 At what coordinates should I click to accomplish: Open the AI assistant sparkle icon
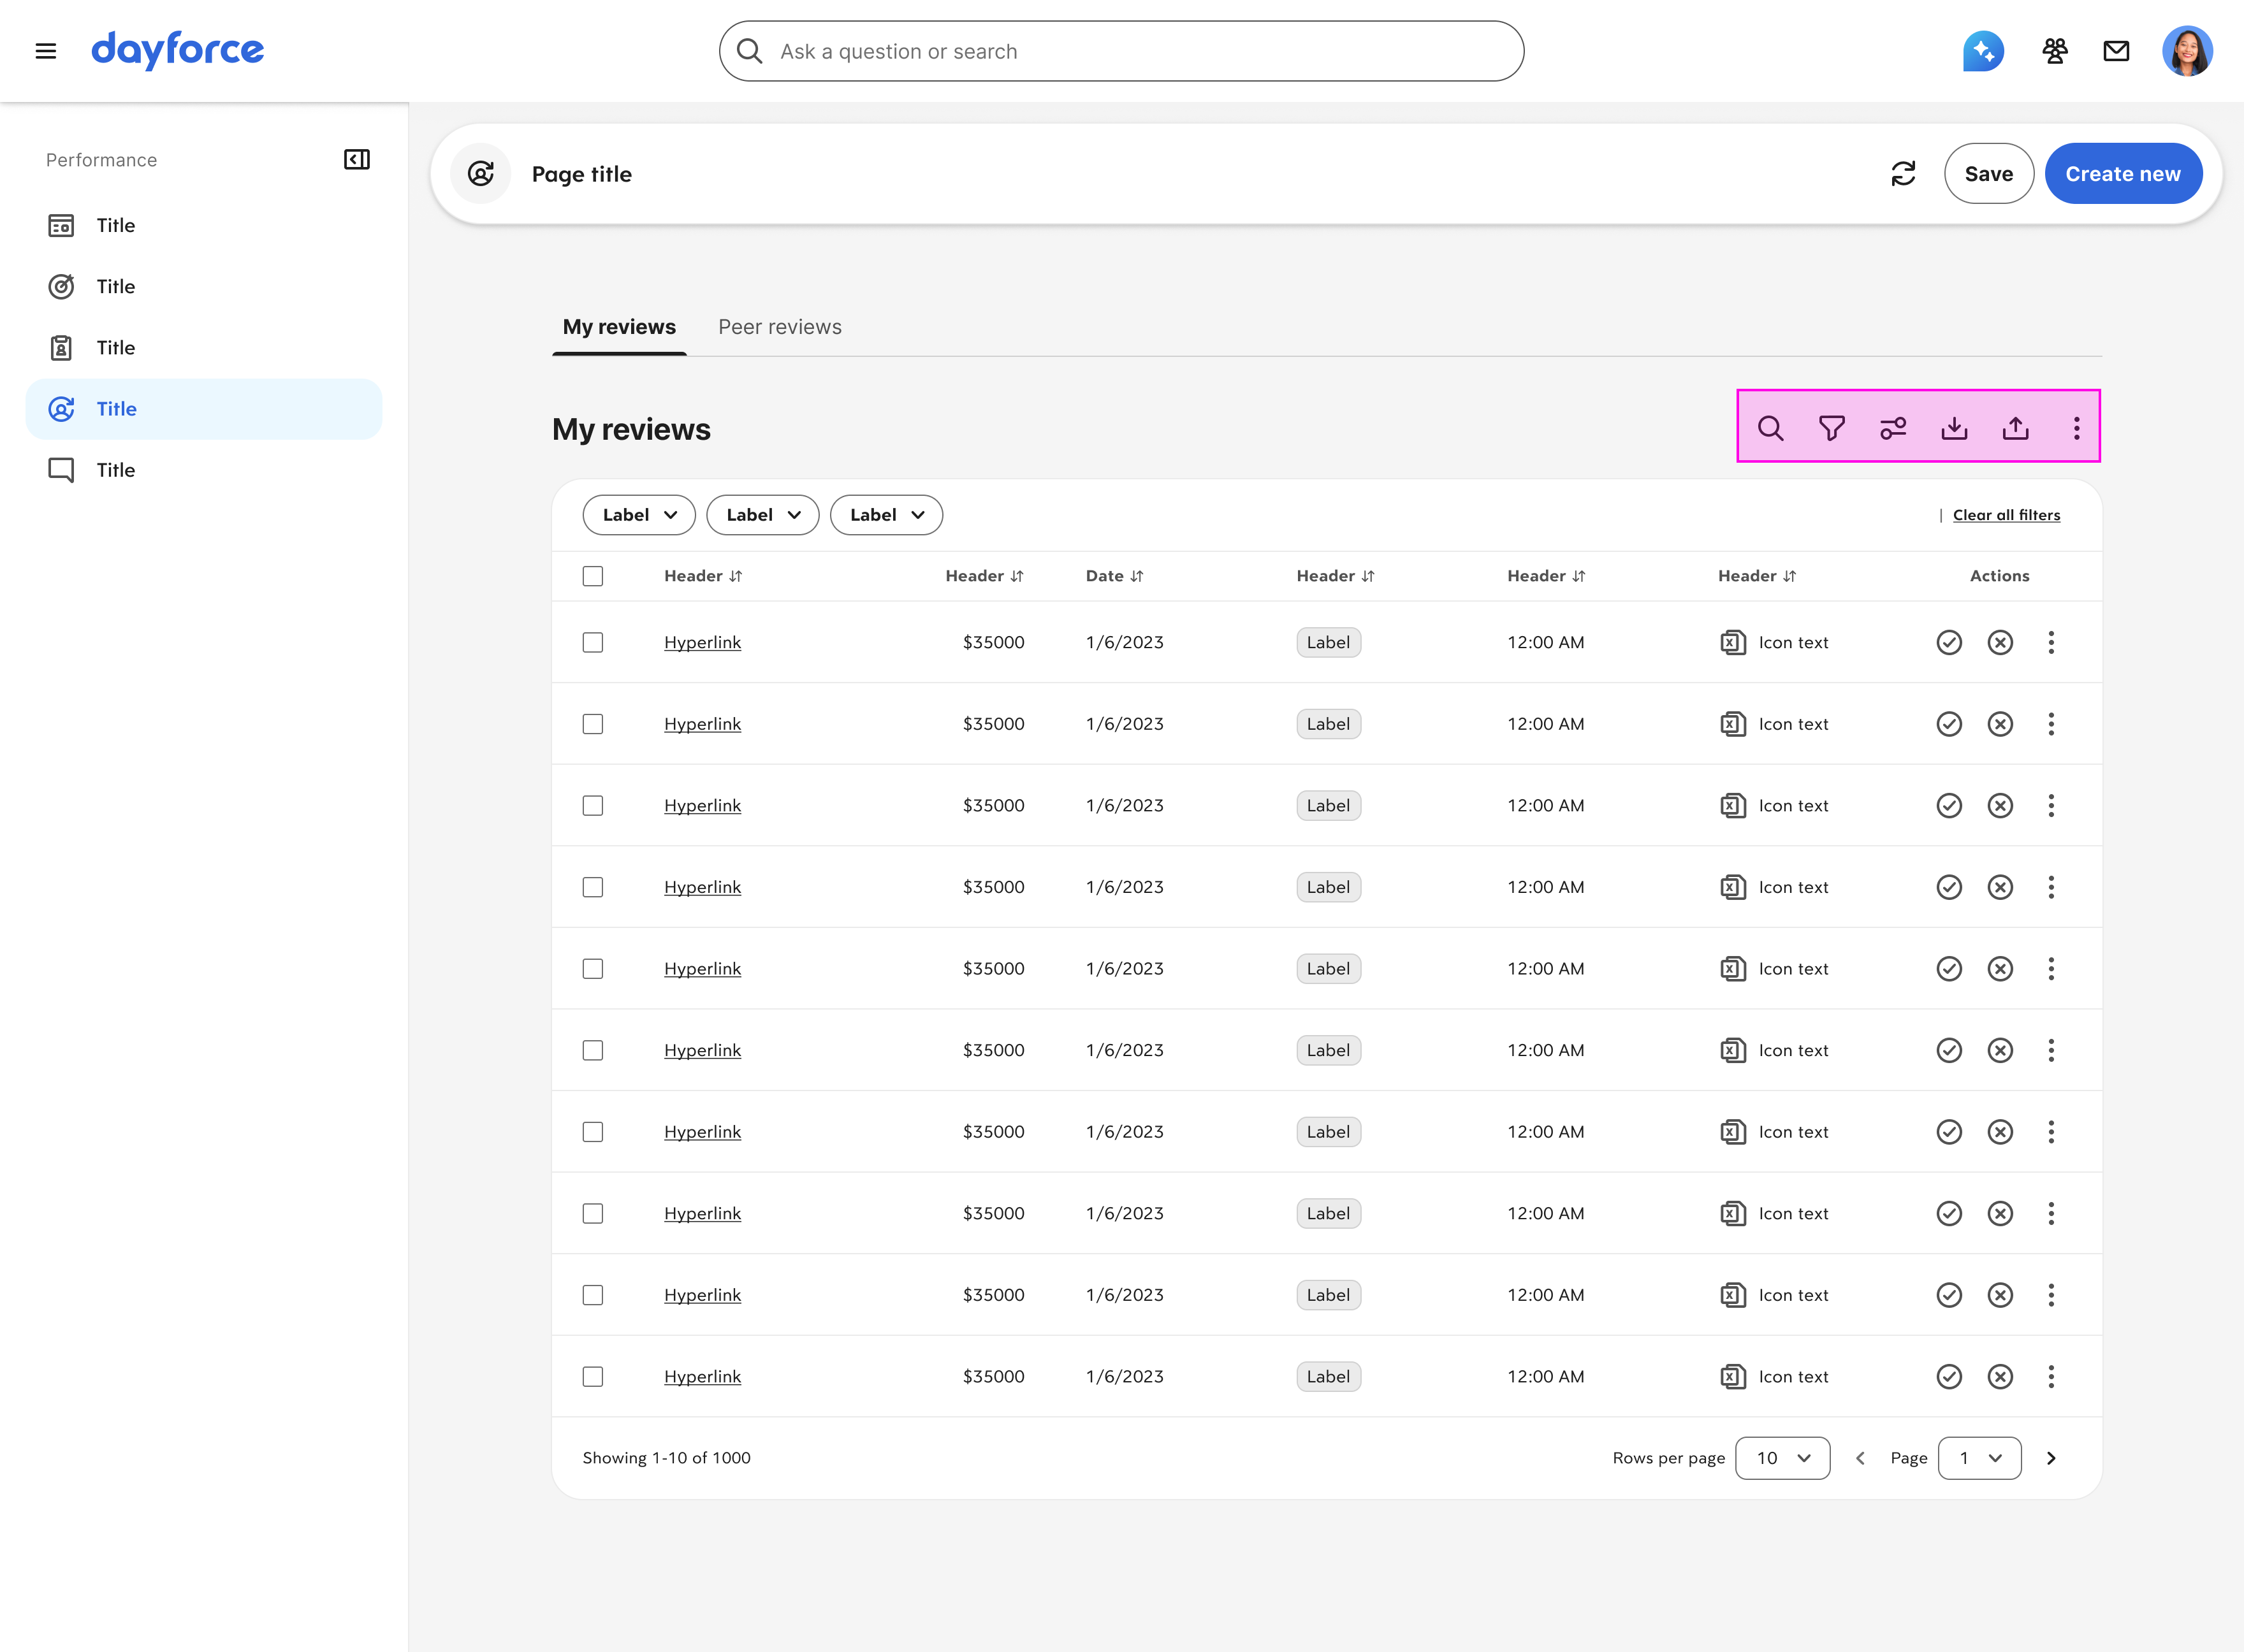pyautogui.click(x=1983, y=51)
